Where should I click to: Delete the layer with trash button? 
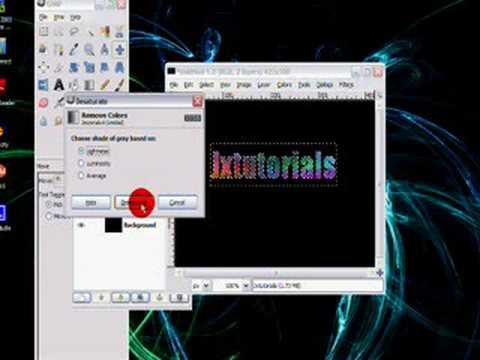pos(179,298)
